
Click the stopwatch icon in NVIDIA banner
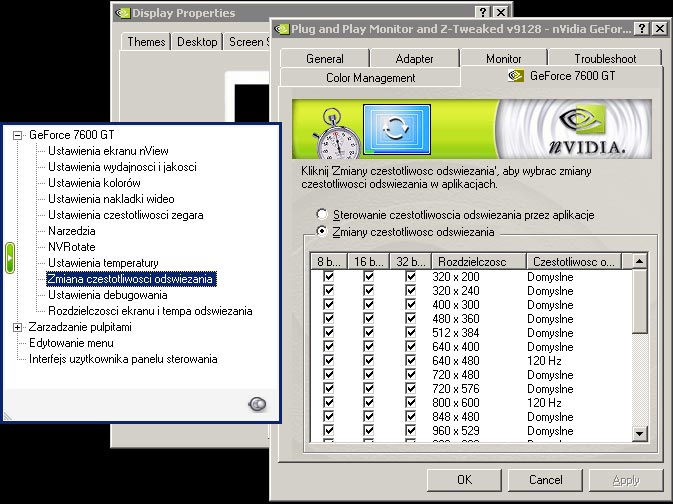[337, 134]
